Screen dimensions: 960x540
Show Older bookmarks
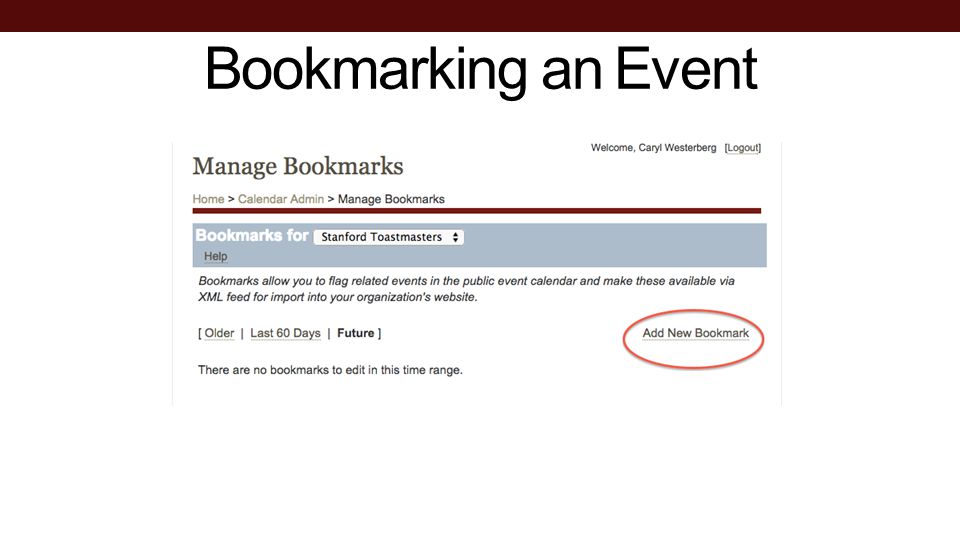(x=219, y=333)
